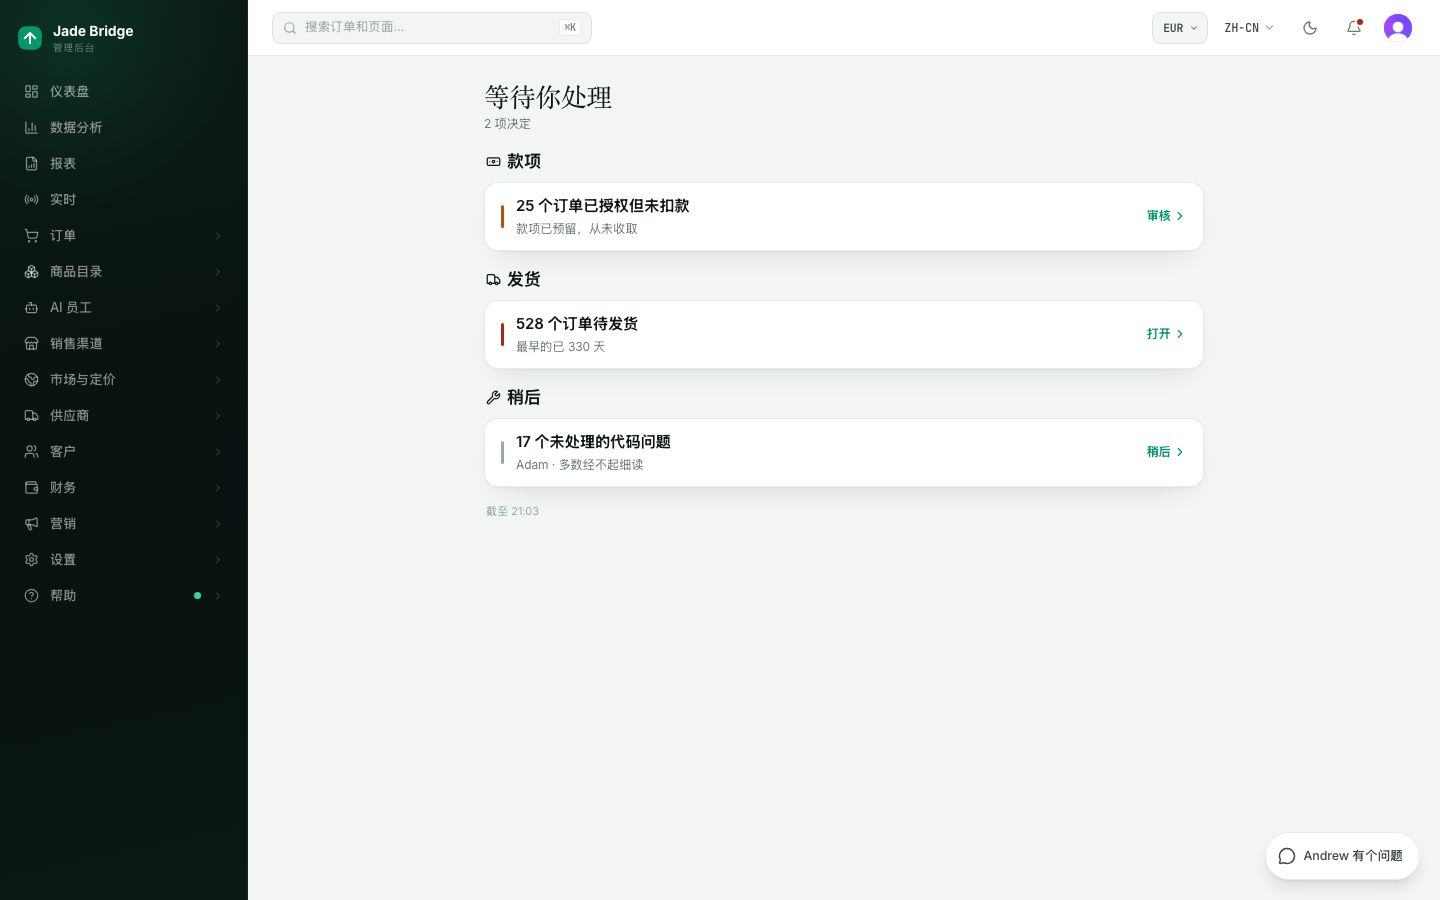
Task: Open the 实时 live broadcast icon
Action: pos(31,199)
